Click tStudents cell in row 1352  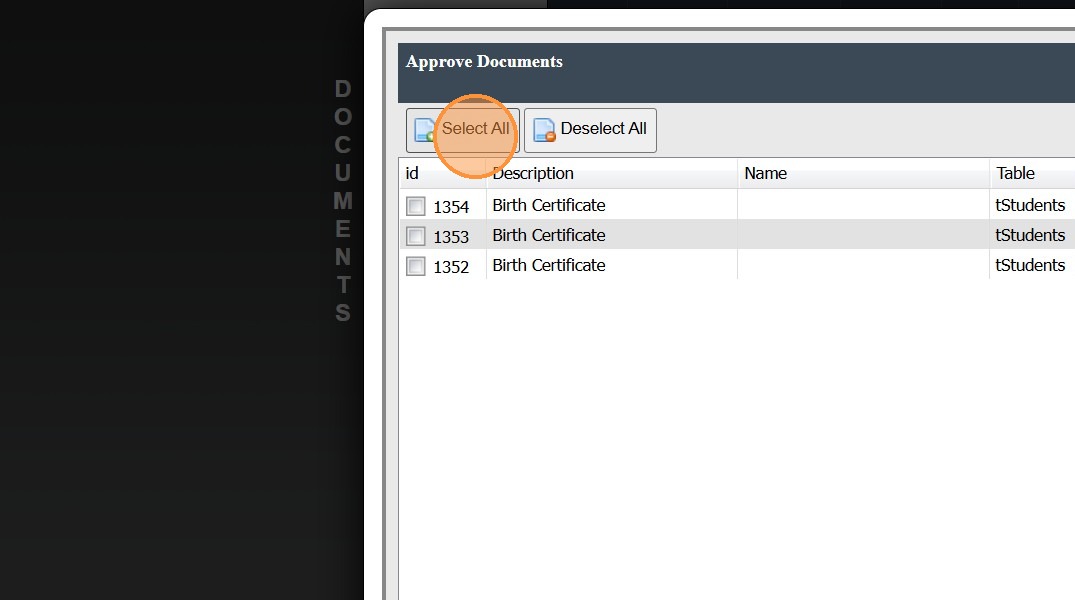[1030, 265]
